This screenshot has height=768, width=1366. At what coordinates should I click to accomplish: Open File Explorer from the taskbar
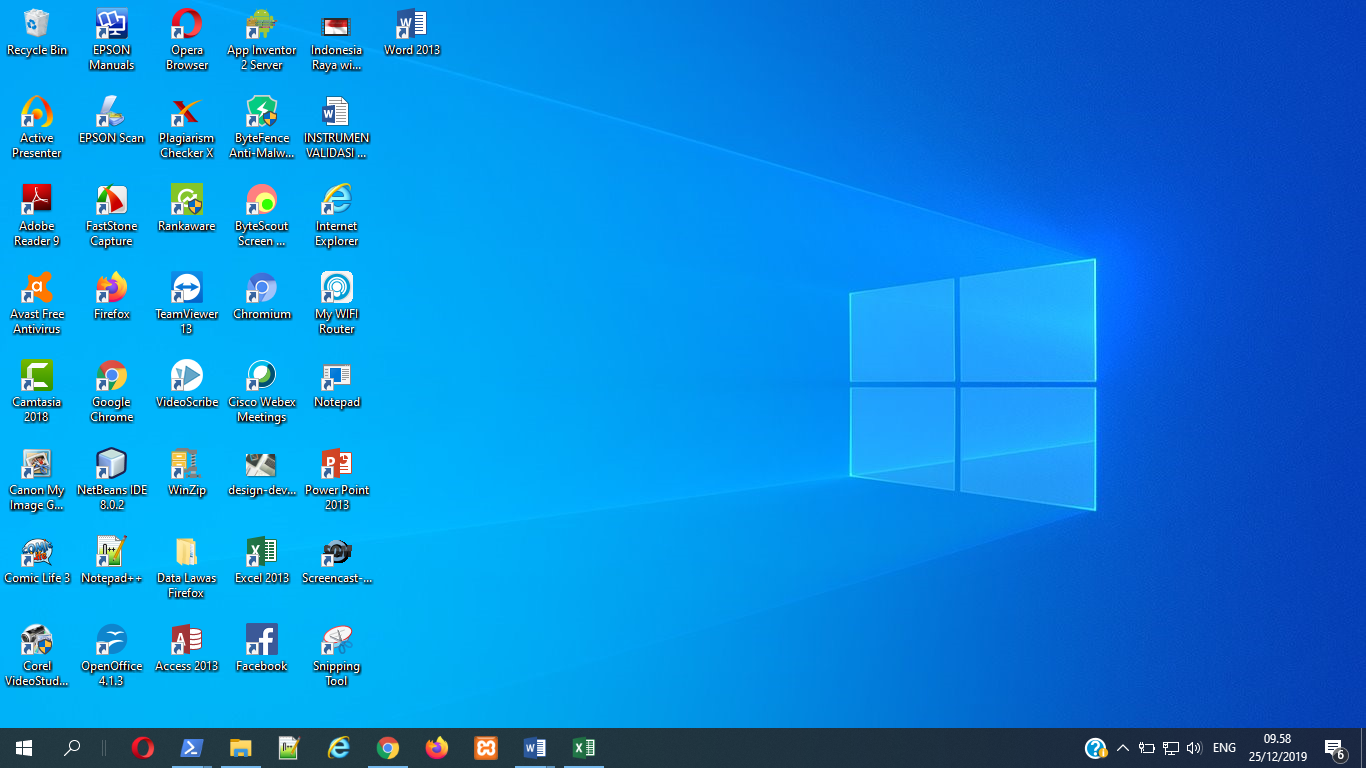pyautogui.click(x=241, y=748)
